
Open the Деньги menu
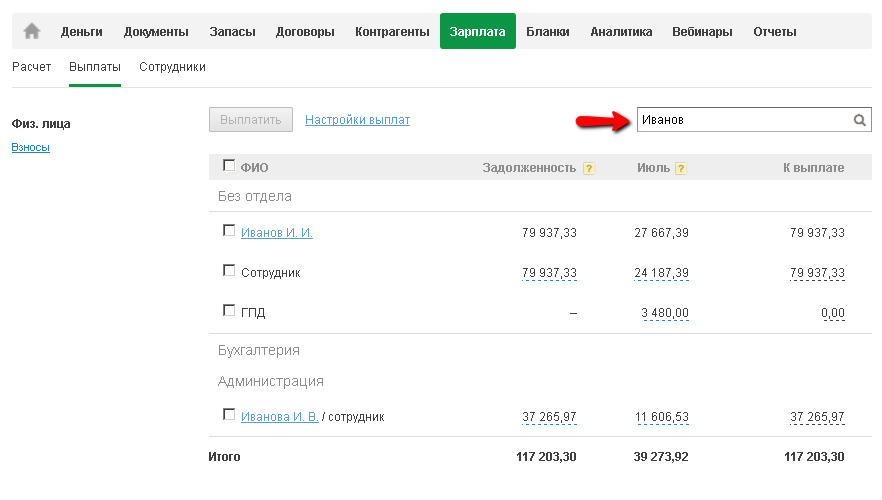82,31
